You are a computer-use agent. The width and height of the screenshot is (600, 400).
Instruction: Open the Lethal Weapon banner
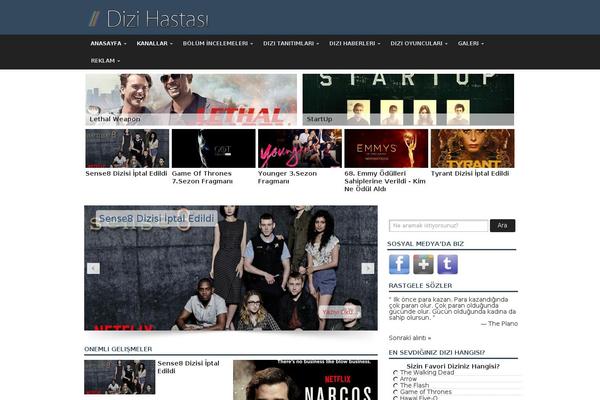pos(191,100)
